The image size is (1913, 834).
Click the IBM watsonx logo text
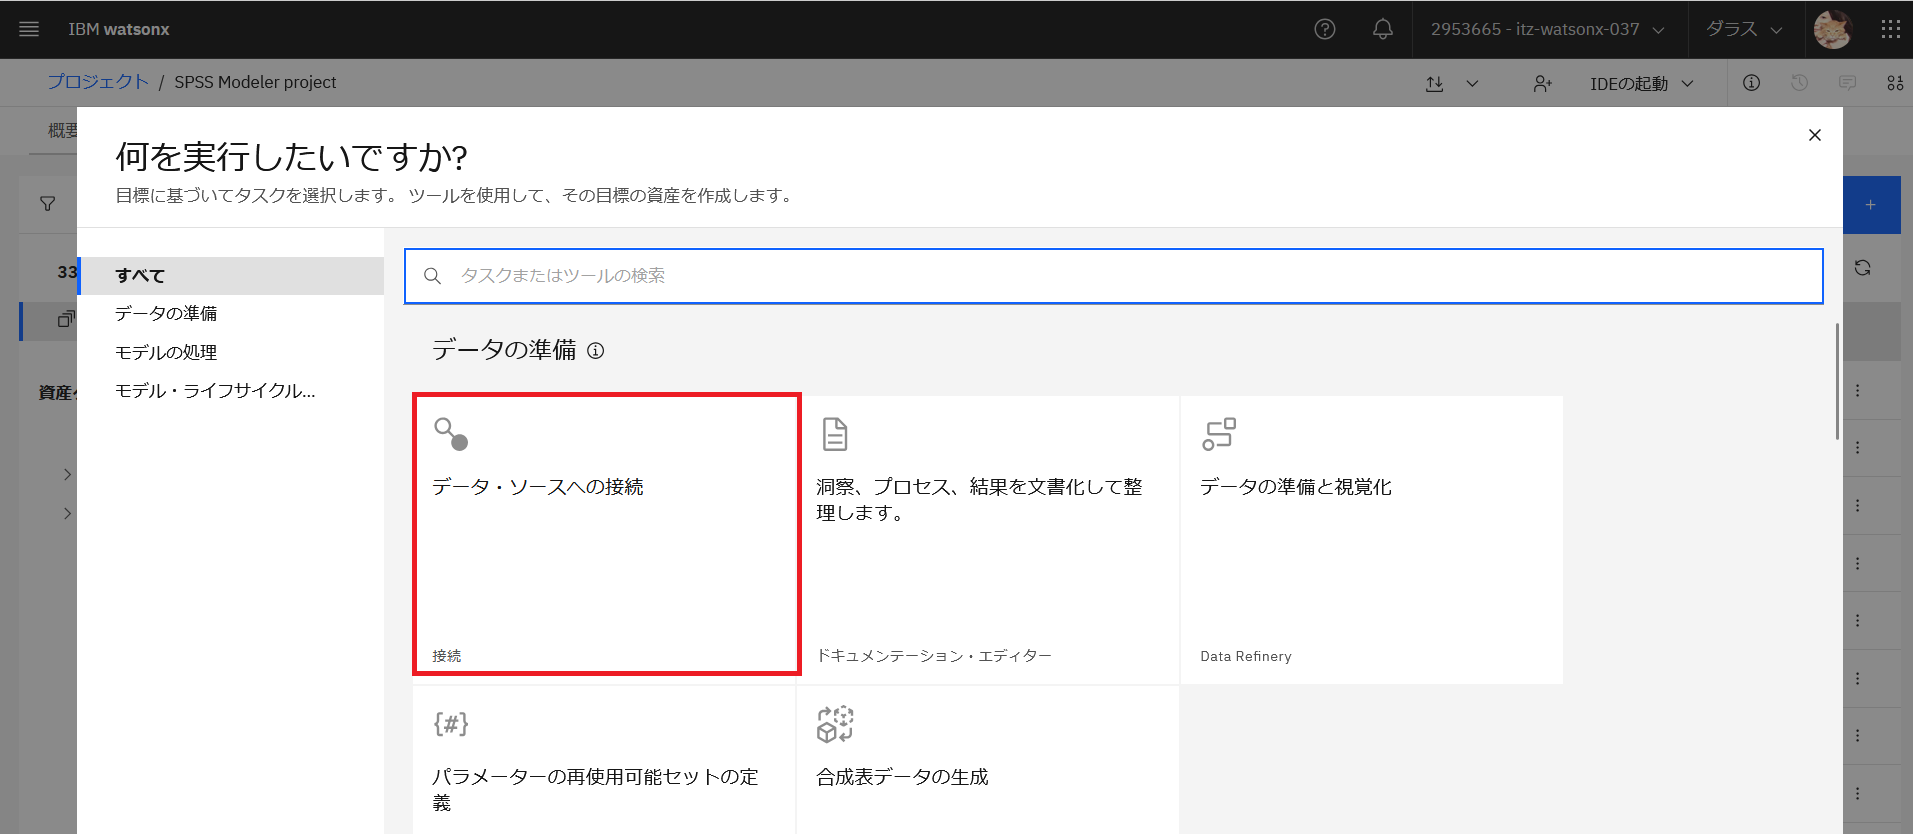click(x=119, y=29)
